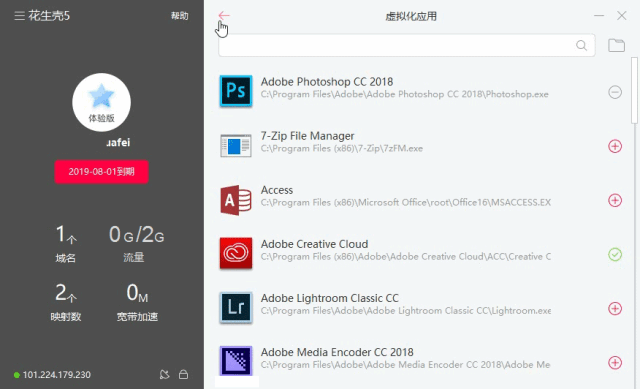Remove Adobe Photoshop CC 2018 with minus button
This screenshot has width=640, height=389.
615,92
